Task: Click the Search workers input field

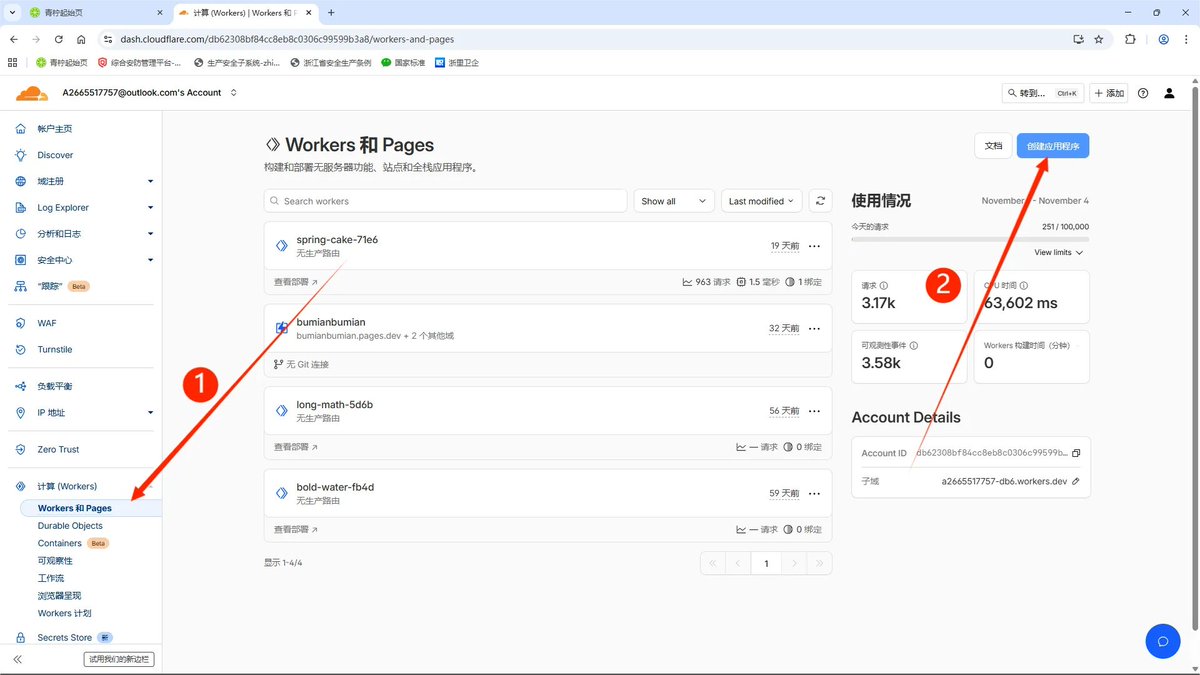Action: tap(445, 201)
